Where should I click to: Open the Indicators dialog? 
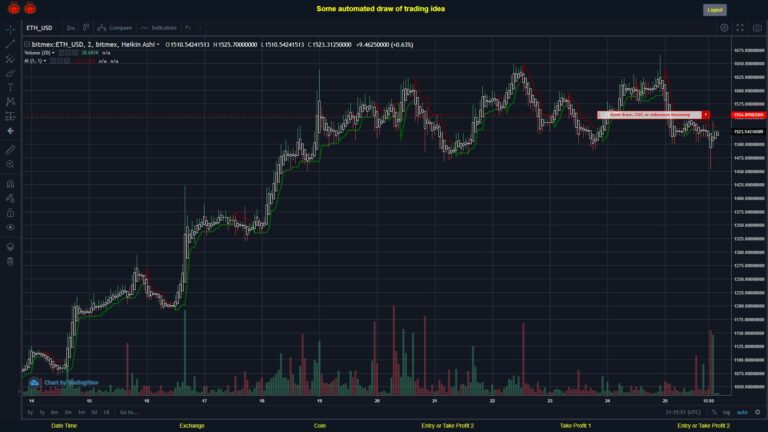pos(159,28)
